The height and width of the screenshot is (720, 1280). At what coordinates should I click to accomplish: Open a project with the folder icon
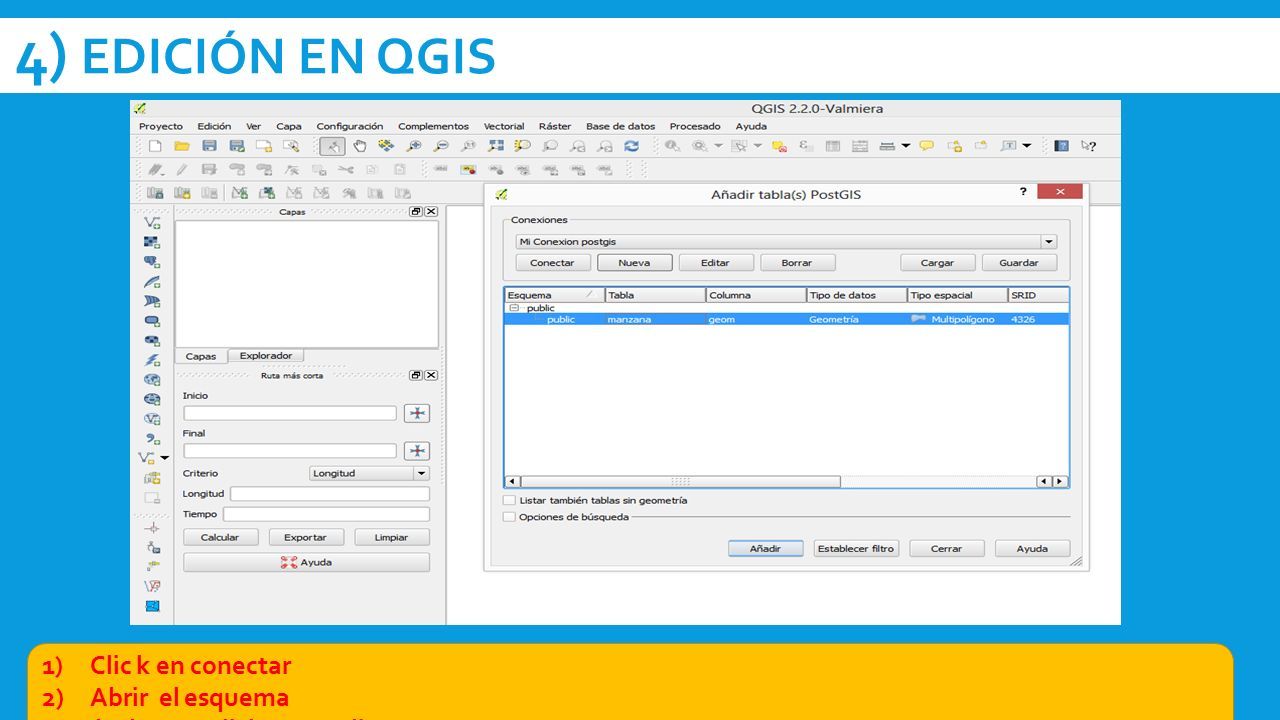[x=182, y=146]
